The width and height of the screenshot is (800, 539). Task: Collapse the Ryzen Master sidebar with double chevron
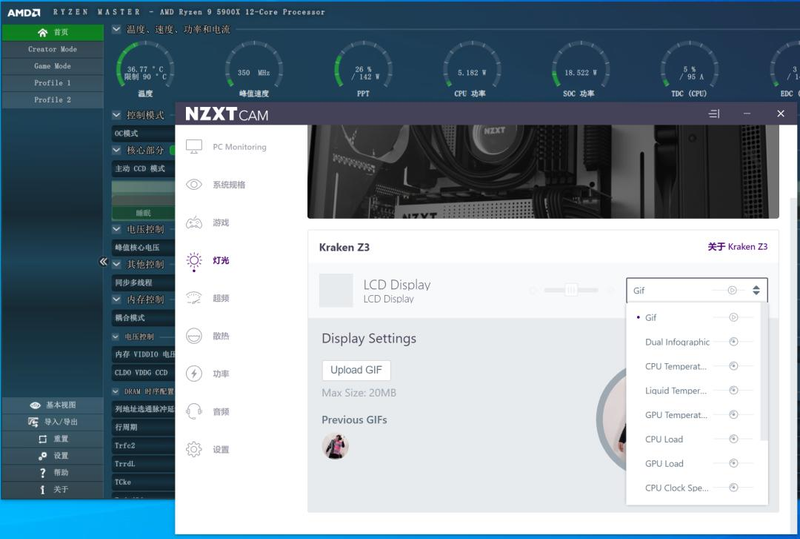103,261
